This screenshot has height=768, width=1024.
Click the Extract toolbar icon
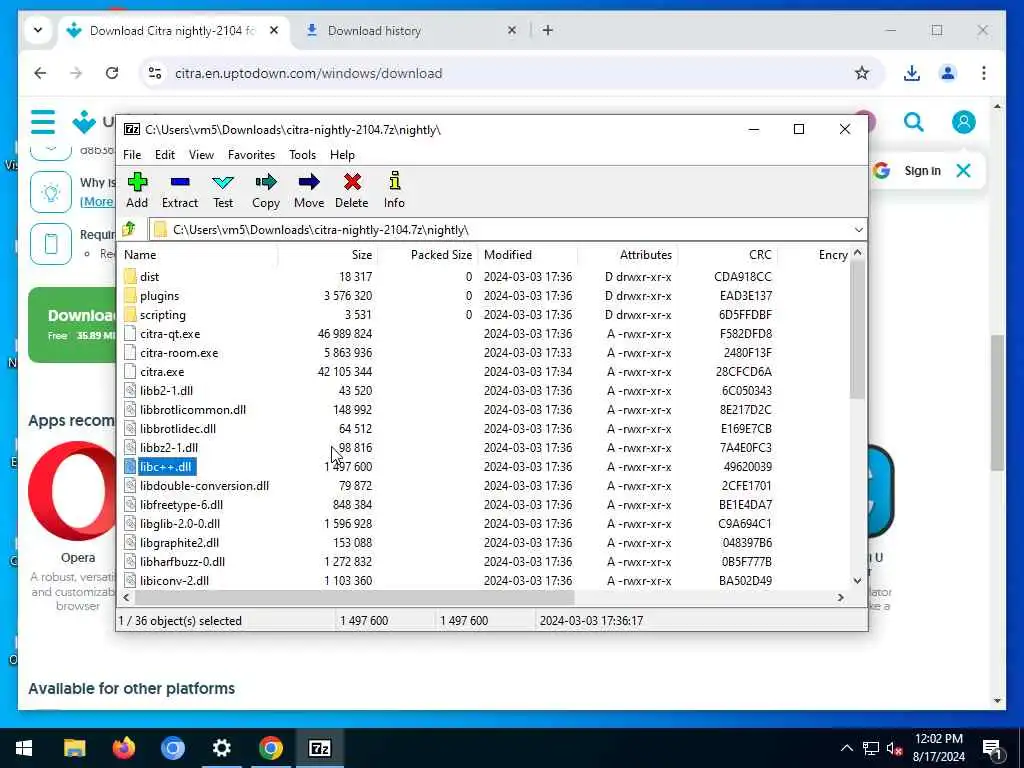coord(180,190)
